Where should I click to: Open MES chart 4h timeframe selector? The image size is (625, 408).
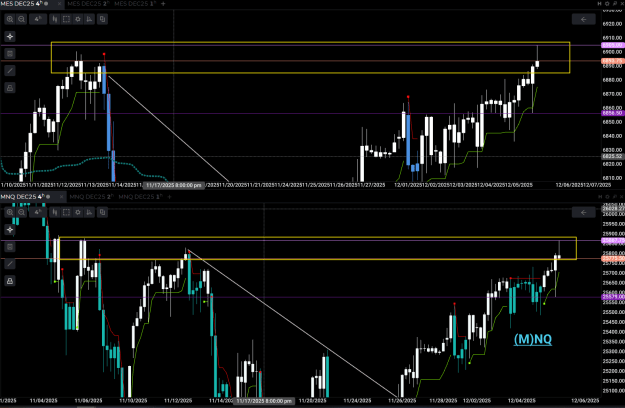38,19
